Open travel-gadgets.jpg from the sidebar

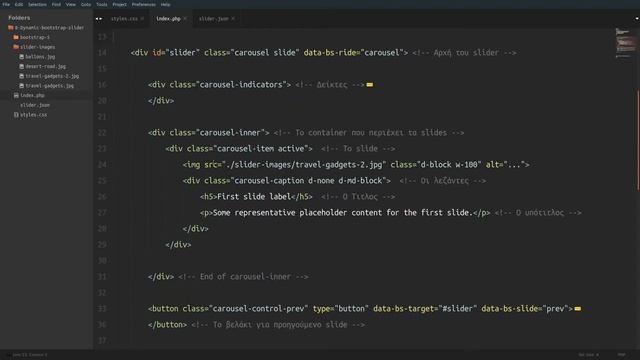(49, 86)
